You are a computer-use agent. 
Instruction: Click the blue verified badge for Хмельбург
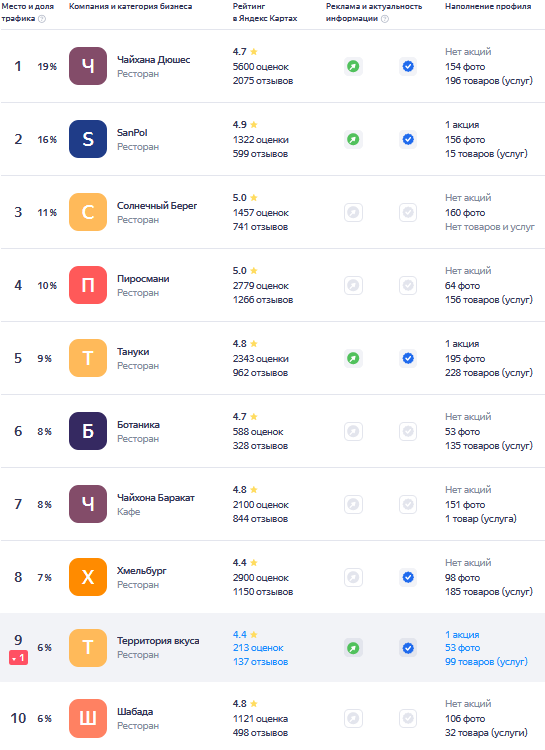(408, 577)
